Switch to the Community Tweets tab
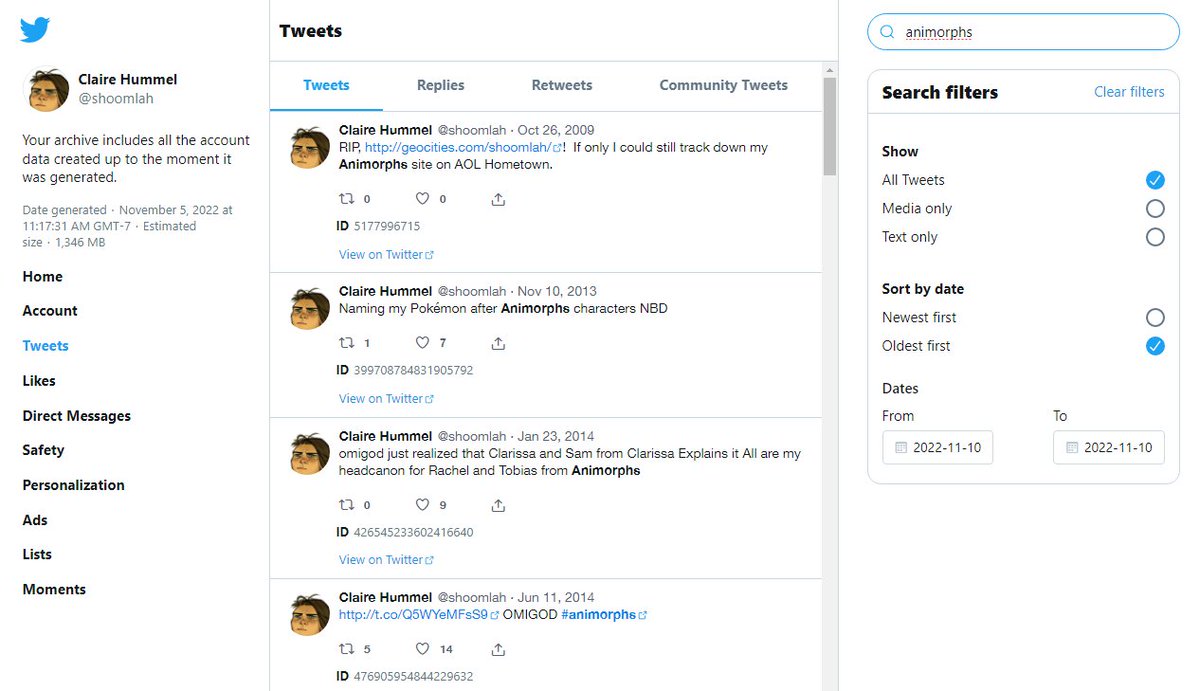1200x691 pixels. (723, 85)
